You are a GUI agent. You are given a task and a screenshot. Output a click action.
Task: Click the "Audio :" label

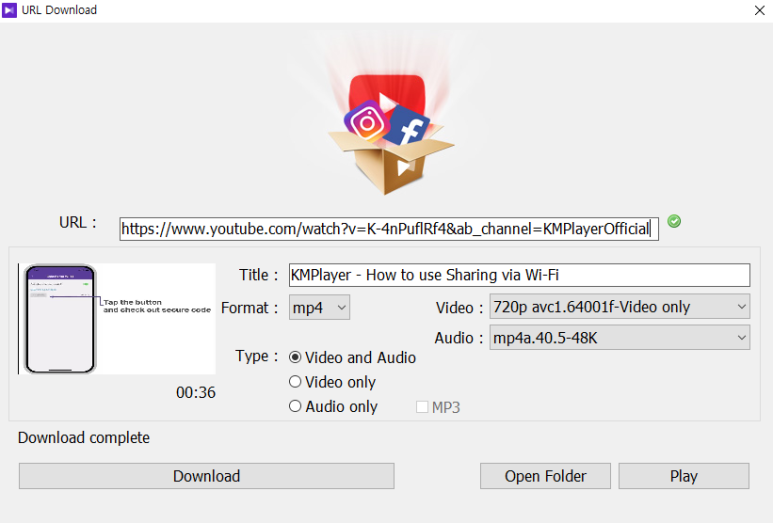pyautogui.click(x=459, y=338)
